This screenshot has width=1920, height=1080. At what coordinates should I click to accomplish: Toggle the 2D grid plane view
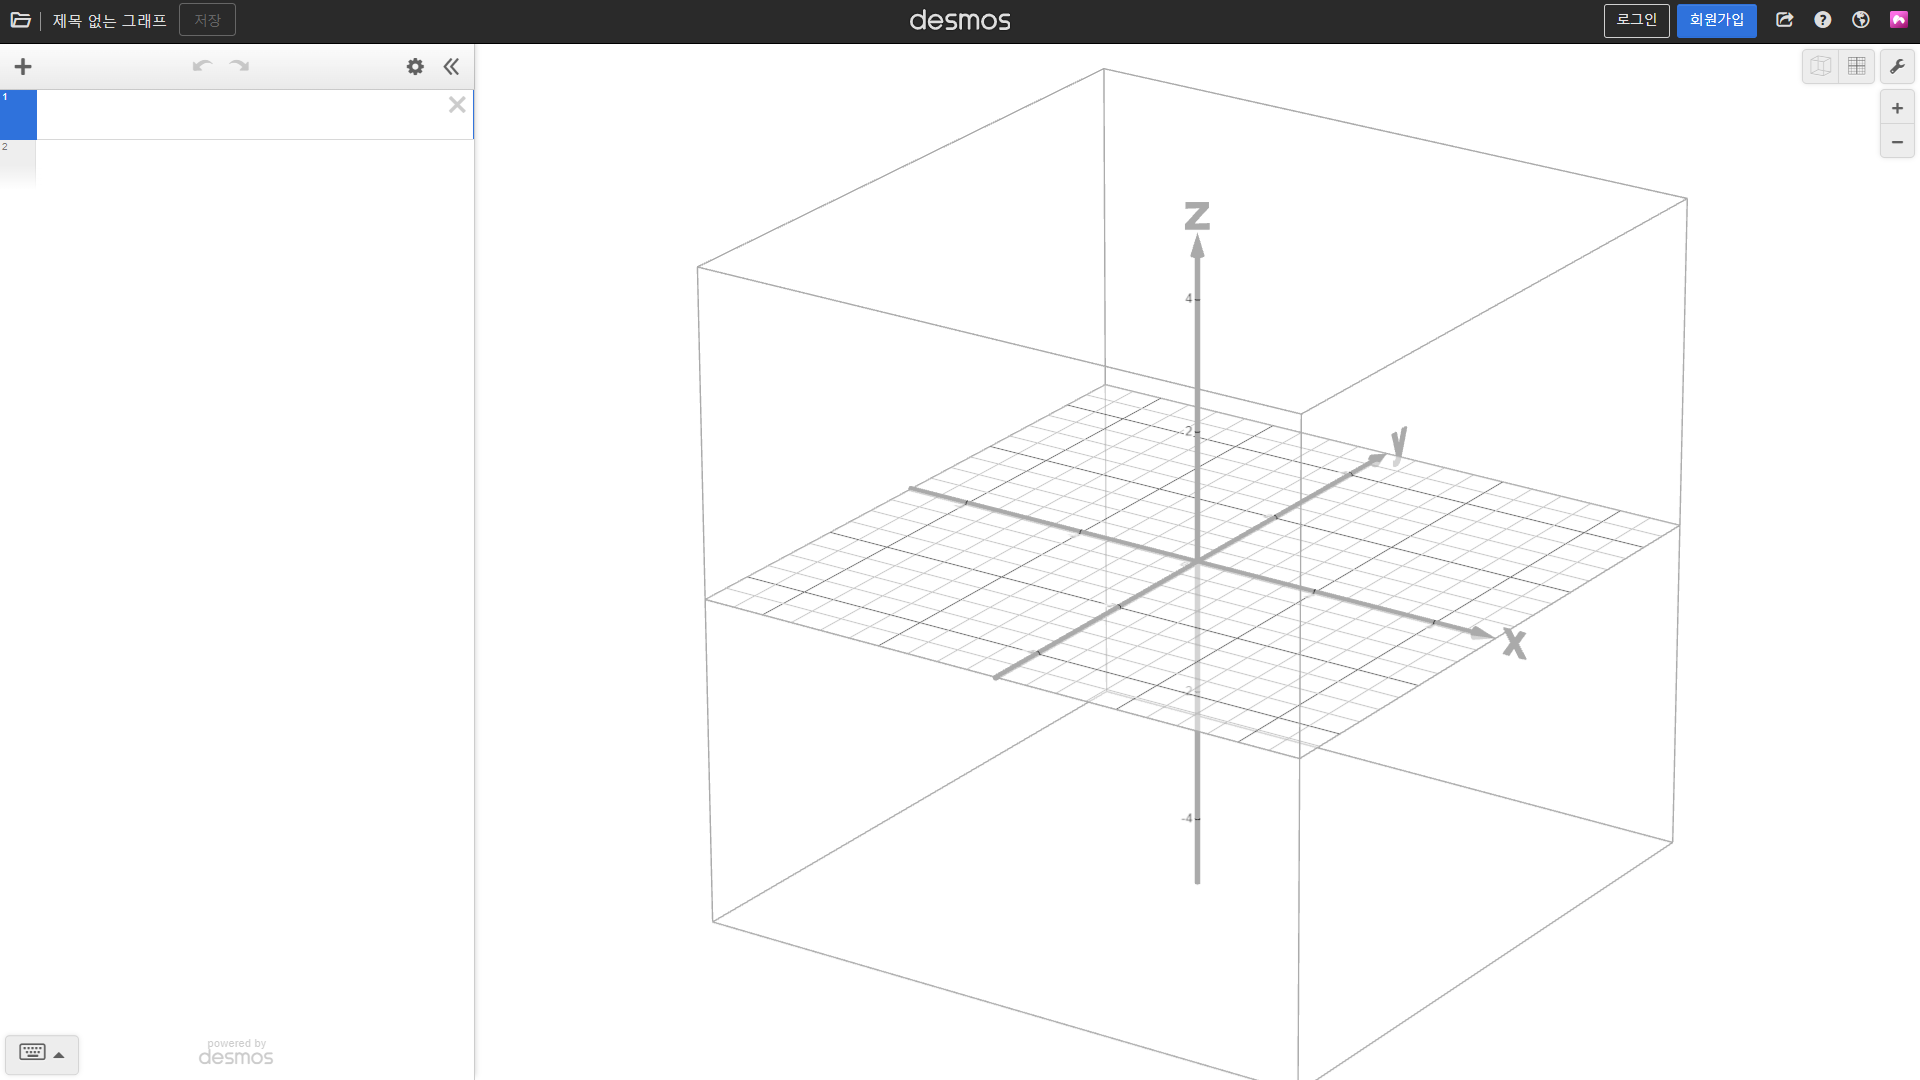1857,67
